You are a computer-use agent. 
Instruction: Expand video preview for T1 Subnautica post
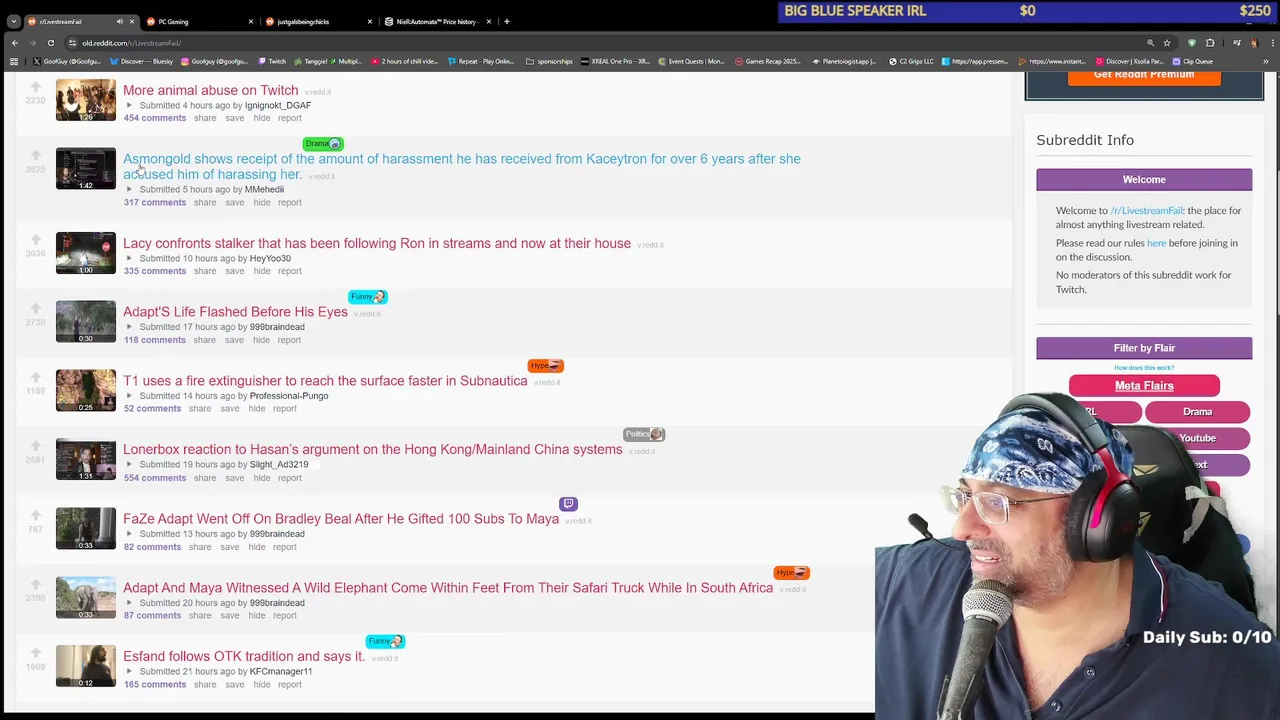pyautogui.click(x=129, y=396)
